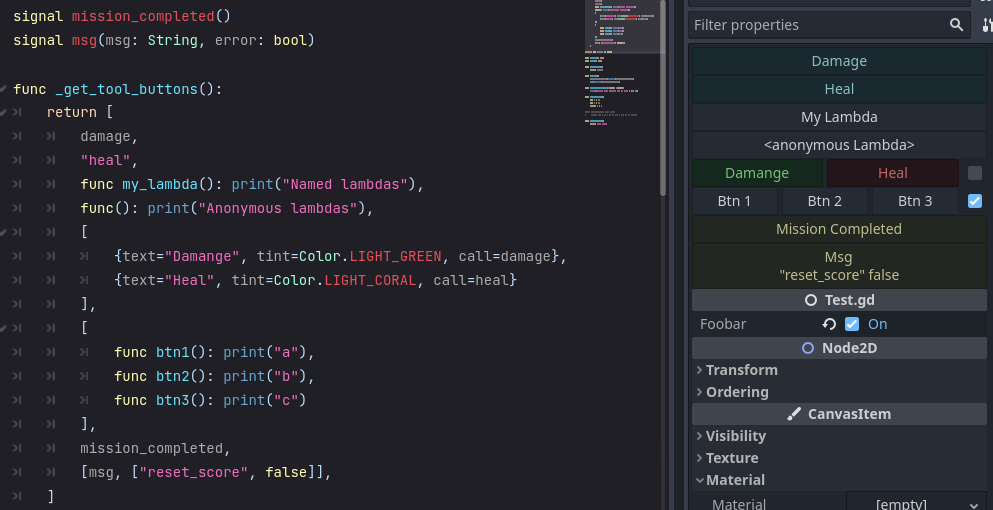Click the CanvasItem brush icon
The image size is (993, 510).
(x=794, y=414)
